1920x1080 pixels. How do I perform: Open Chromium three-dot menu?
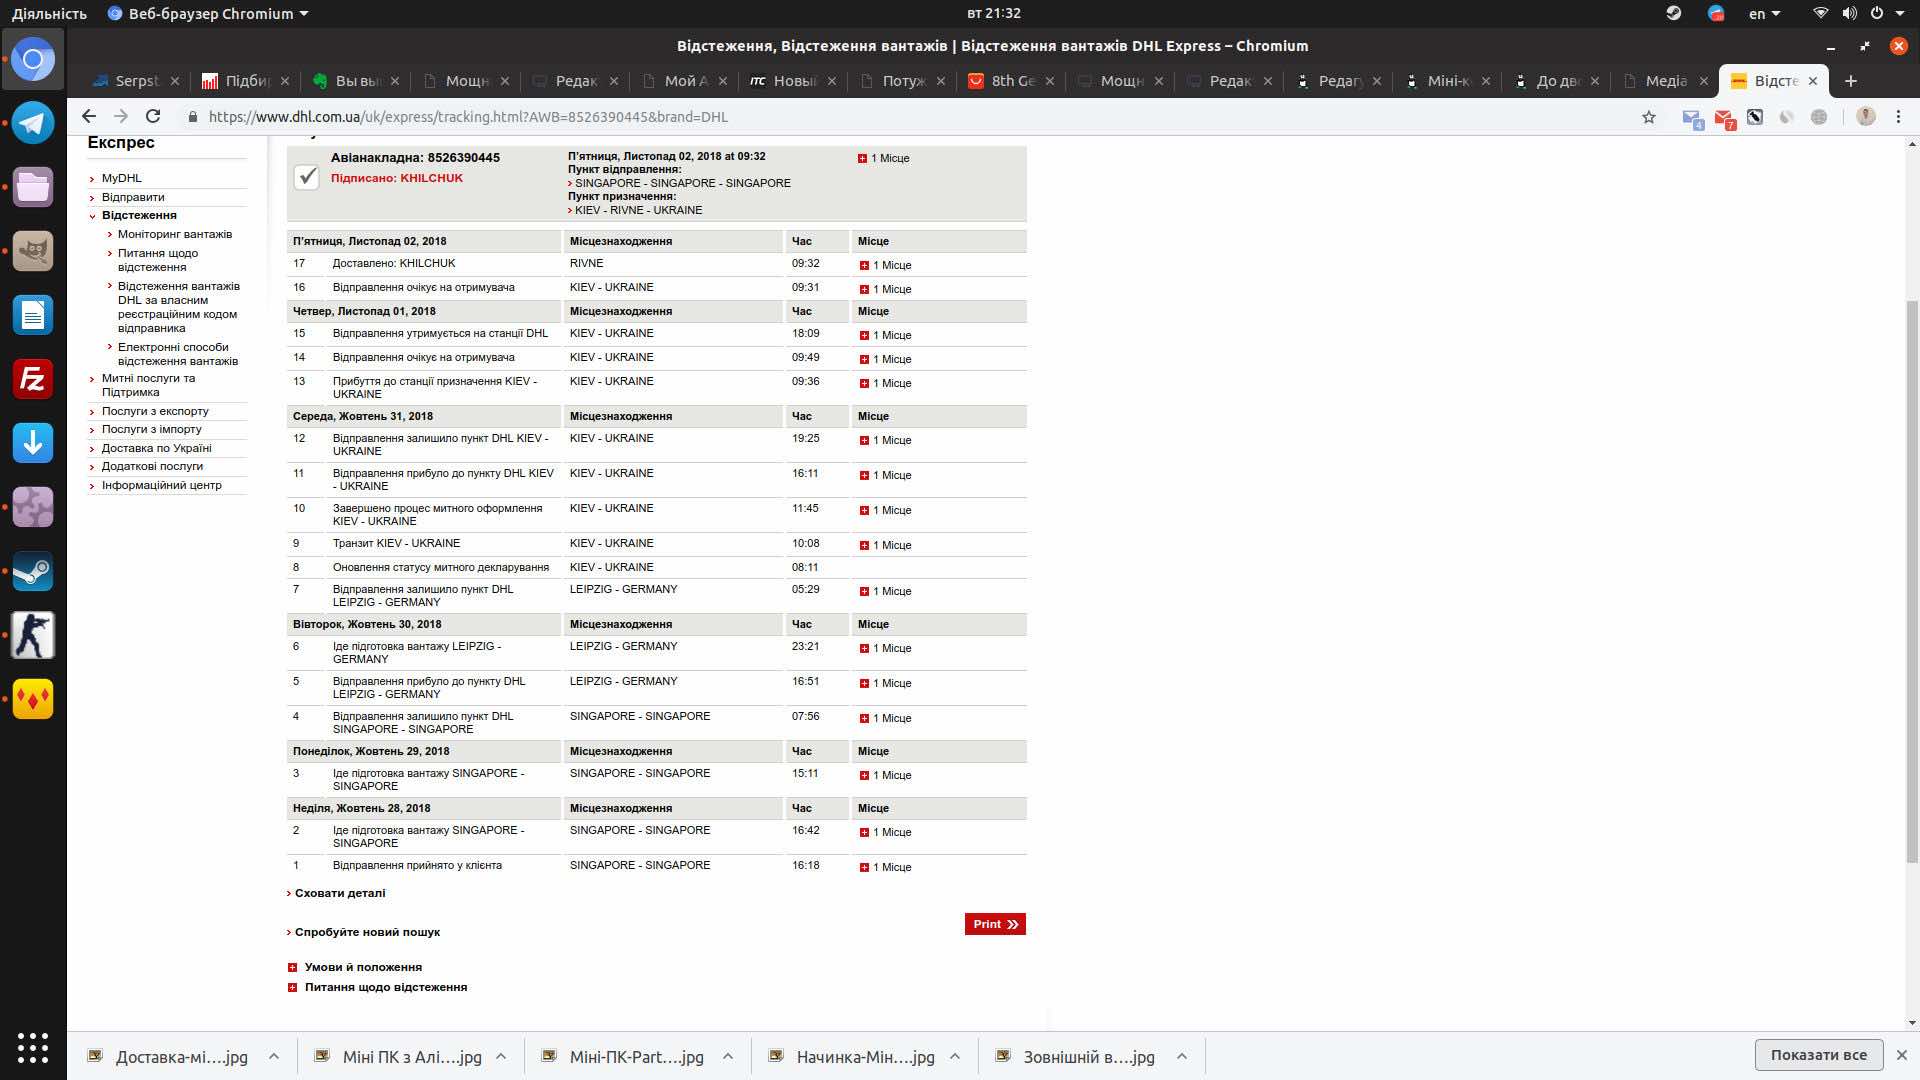coord(1898,117)
